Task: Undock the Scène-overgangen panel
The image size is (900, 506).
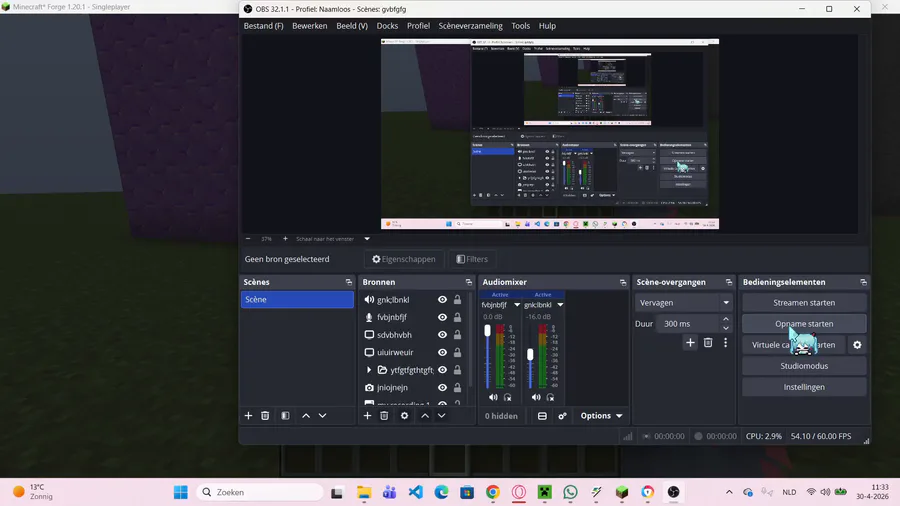Action: coord(729,282)
